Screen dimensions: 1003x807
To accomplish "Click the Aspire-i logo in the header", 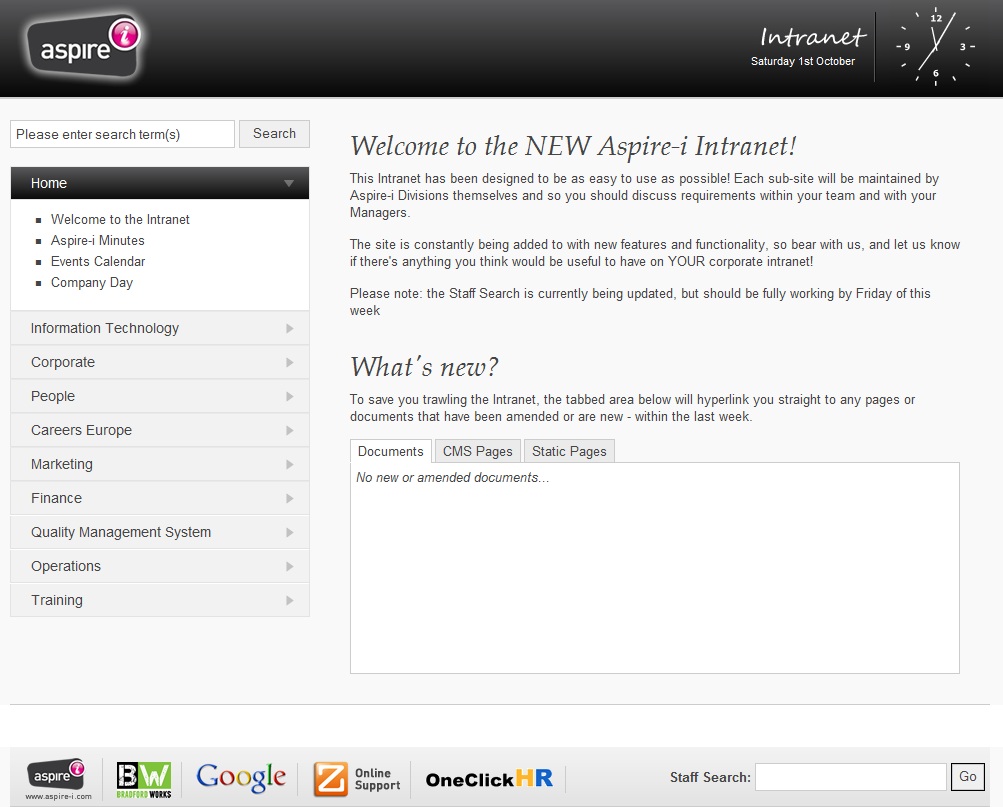I will [x=83, y=47].
